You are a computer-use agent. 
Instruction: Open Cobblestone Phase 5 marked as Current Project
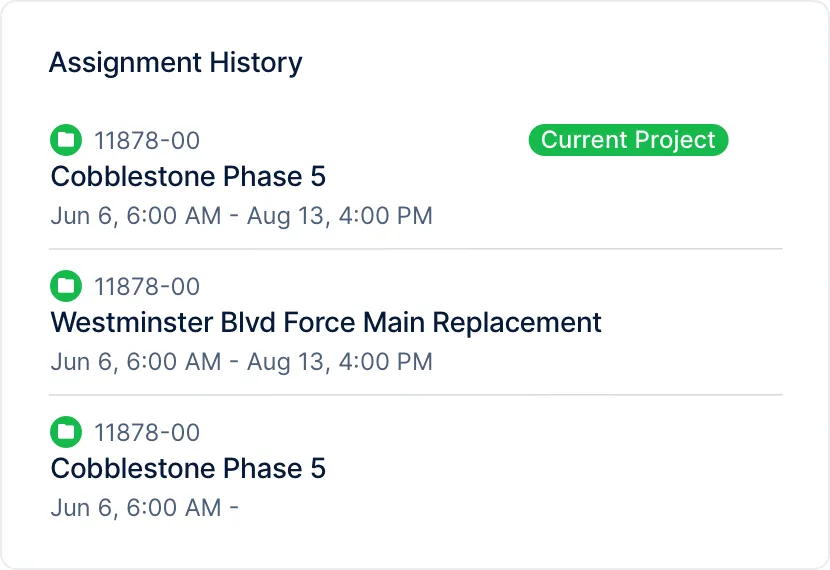point(188,177)
